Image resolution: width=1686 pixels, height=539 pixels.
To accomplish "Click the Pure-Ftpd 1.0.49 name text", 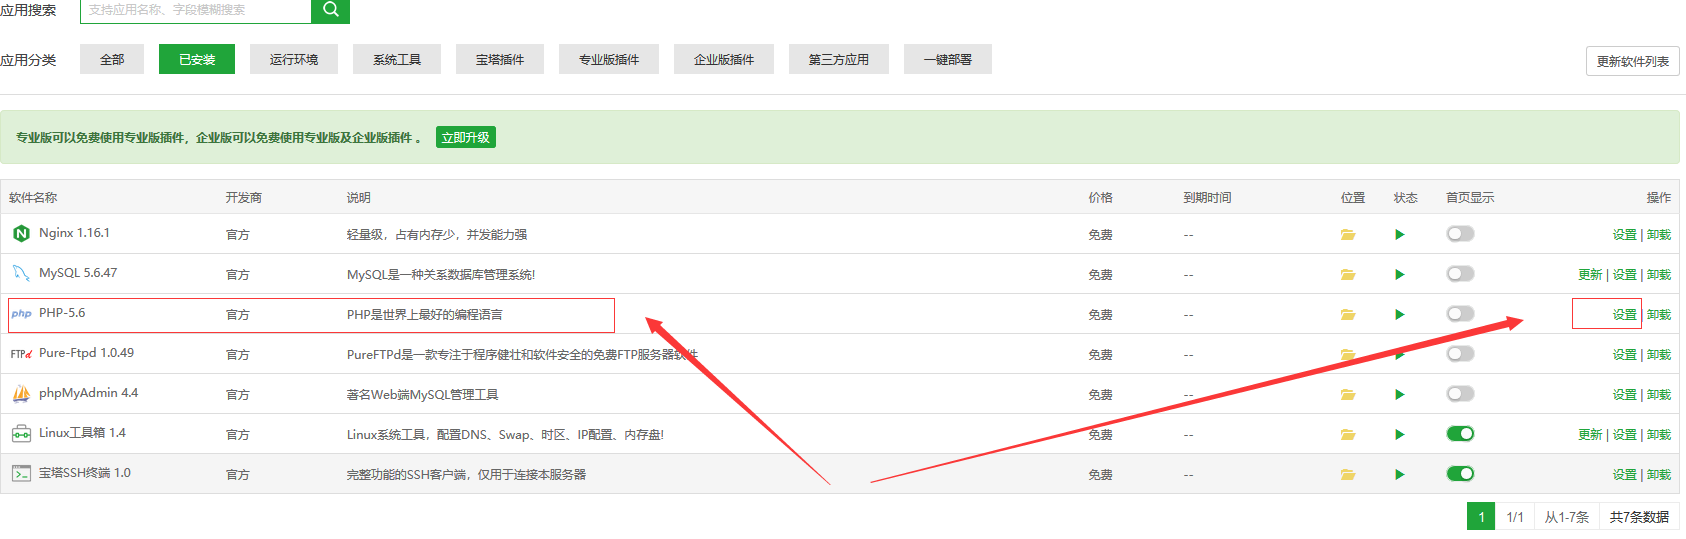I will click(86, 353).
